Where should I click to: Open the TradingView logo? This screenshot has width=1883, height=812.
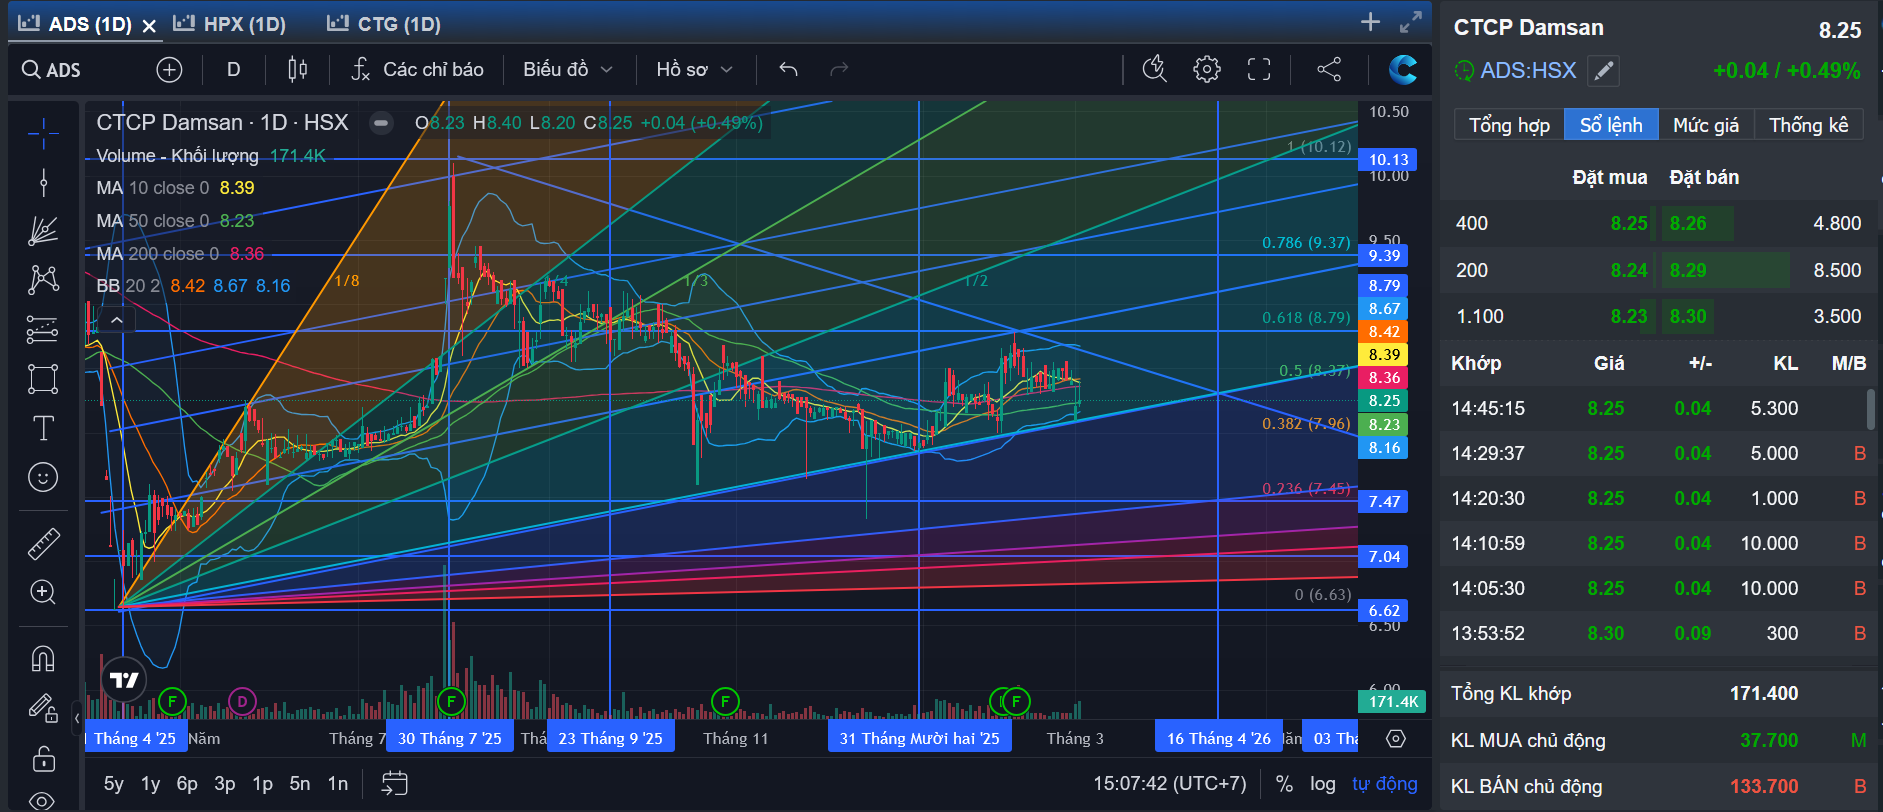(x=124, y=681)
